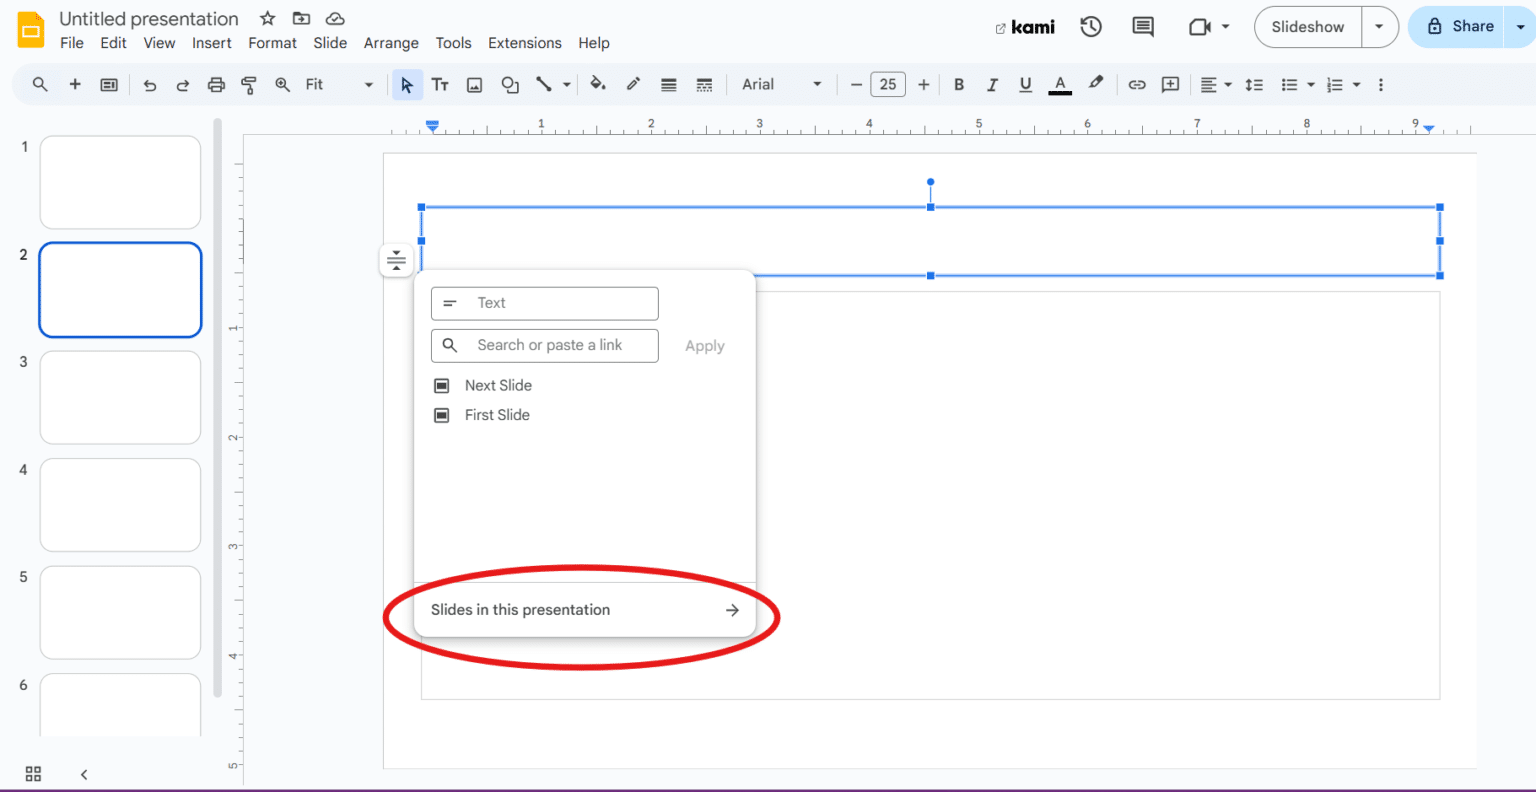Screen dimensions: 1536x792
Task: Open the text color picker
Action: coord(1059,84)
